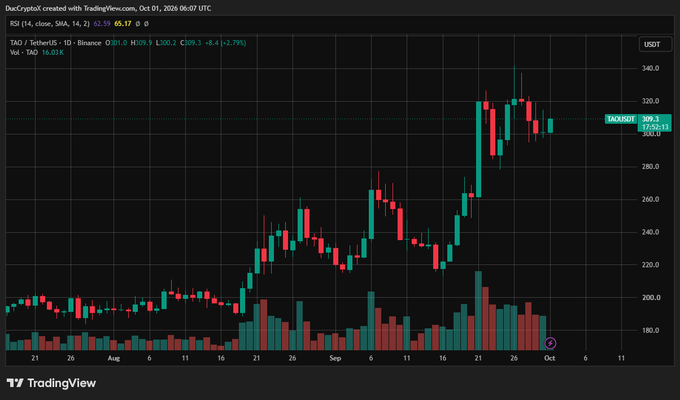Screen dimensions: 680x400
Task: Click the chart header credit text
Action: (108, 8)
